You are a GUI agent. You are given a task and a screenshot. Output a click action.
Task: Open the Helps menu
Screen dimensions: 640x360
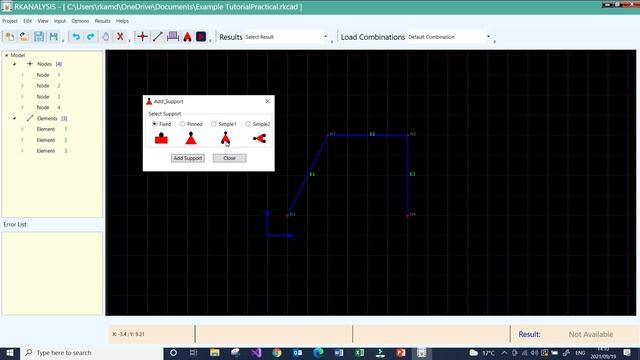click(x=122, y=21)
